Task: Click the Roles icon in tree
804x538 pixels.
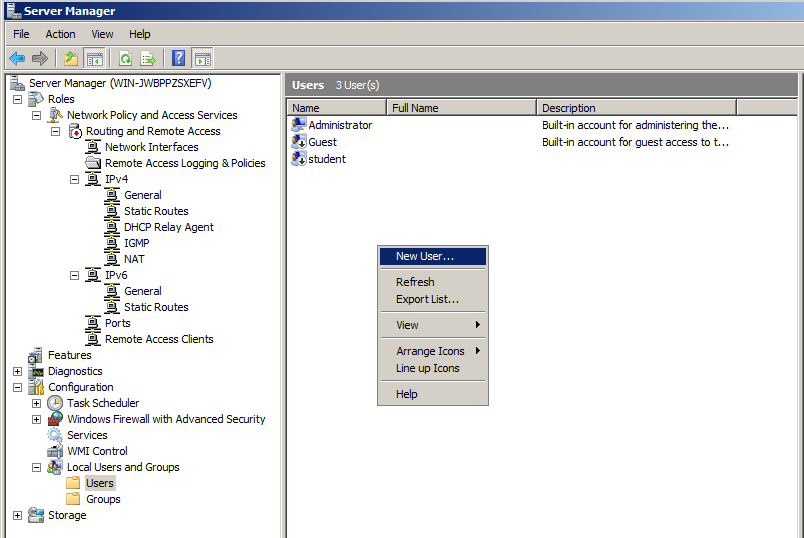Action: [36, 98]
